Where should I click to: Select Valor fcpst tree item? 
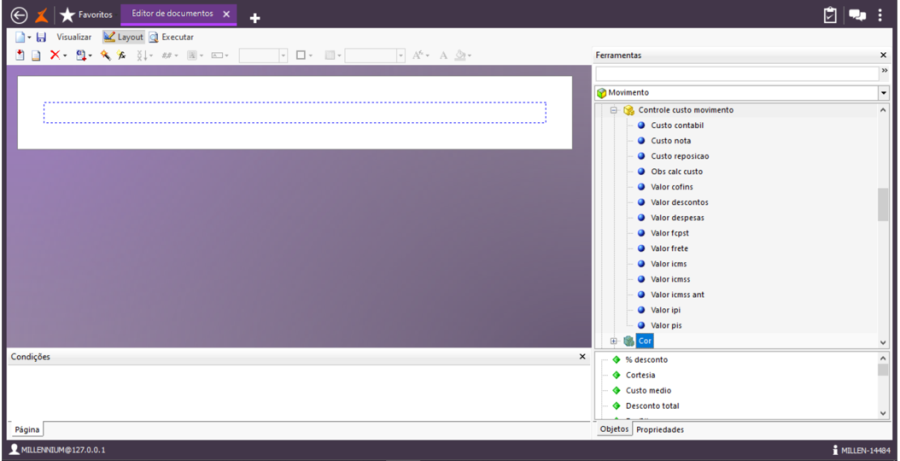(670, 234)
